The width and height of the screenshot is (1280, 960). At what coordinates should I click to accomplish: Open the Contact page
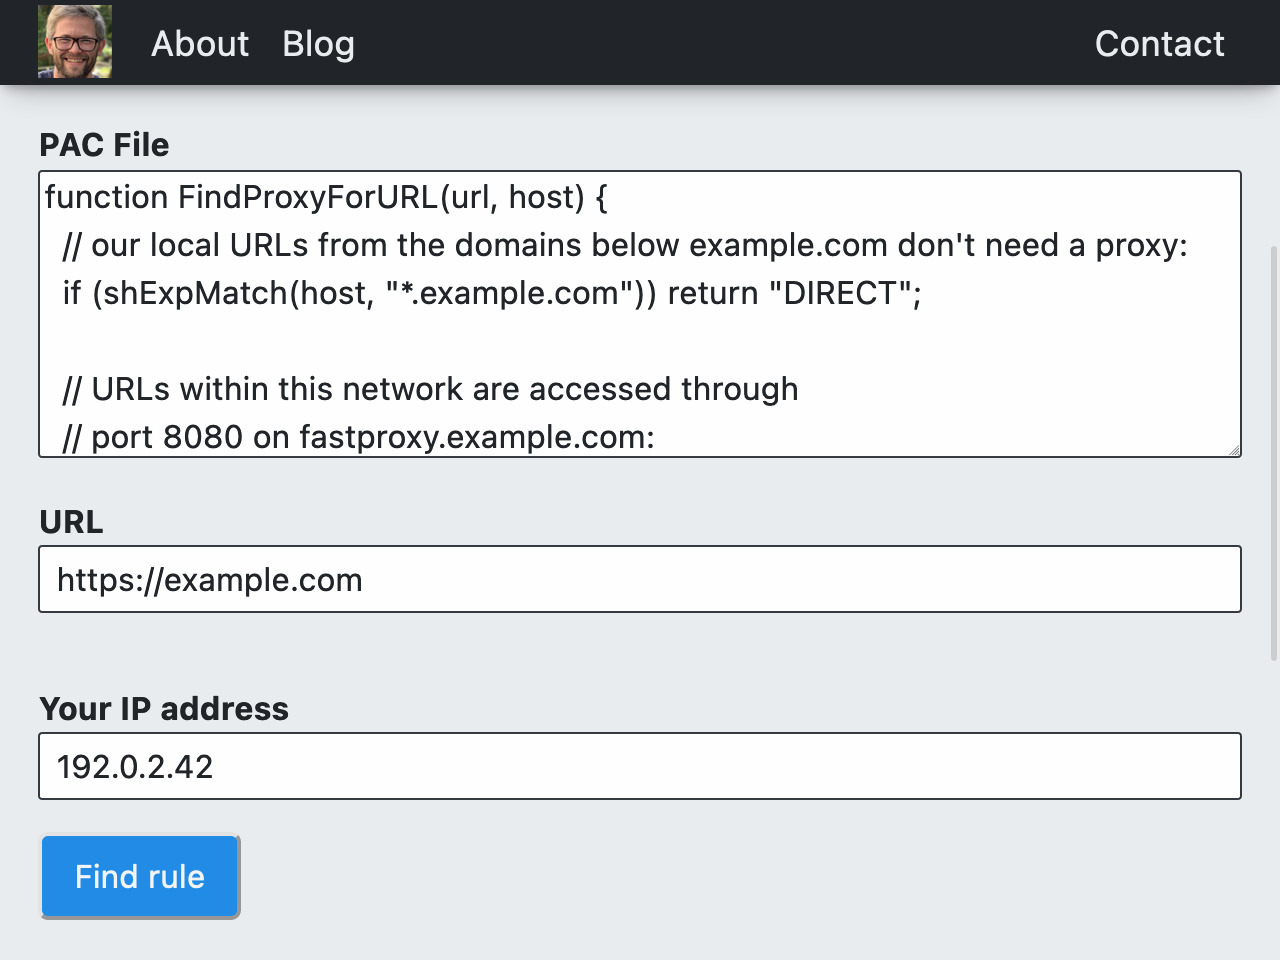(x=1159, y=44)
